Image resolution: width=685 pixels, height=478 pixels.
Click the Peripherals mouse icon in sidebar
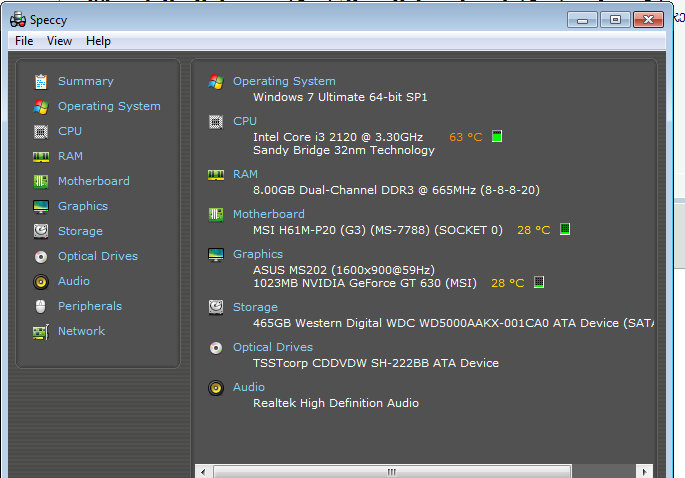[x=41, y=306]
